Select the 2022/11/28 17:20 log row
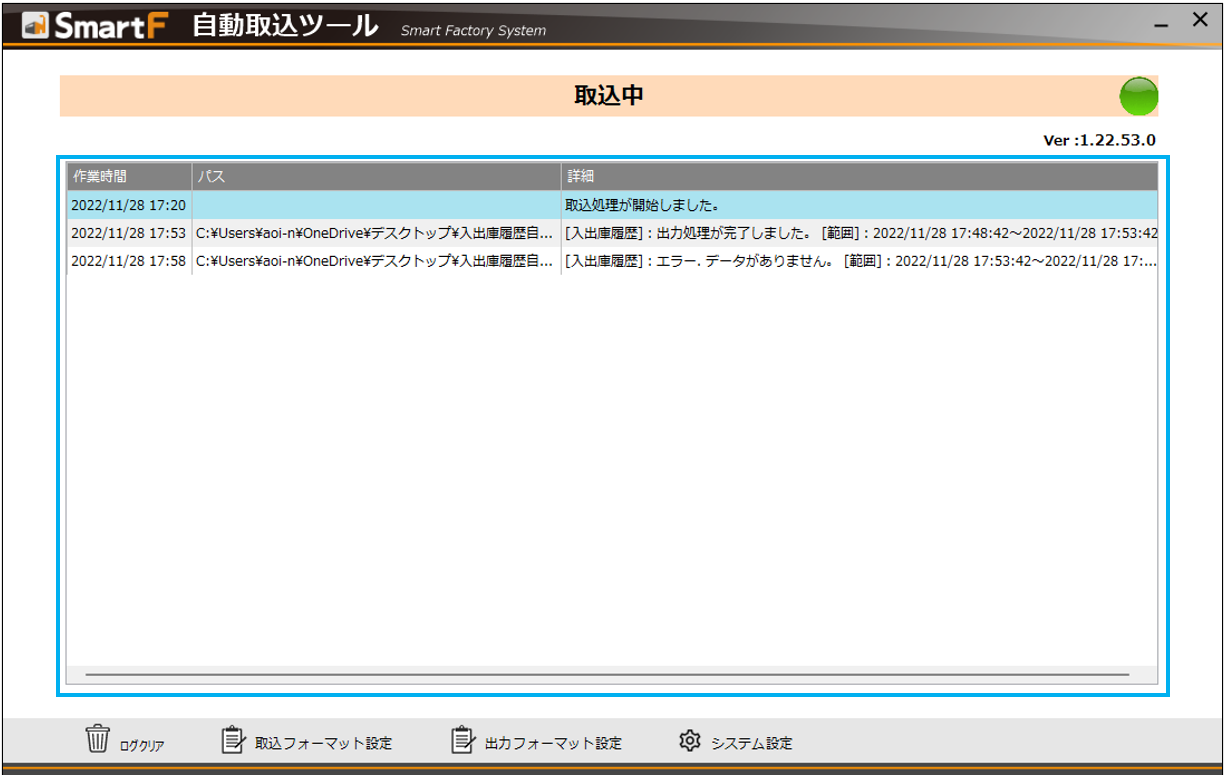Viewport: 1227px width, 775px height. tap(300, 202)
